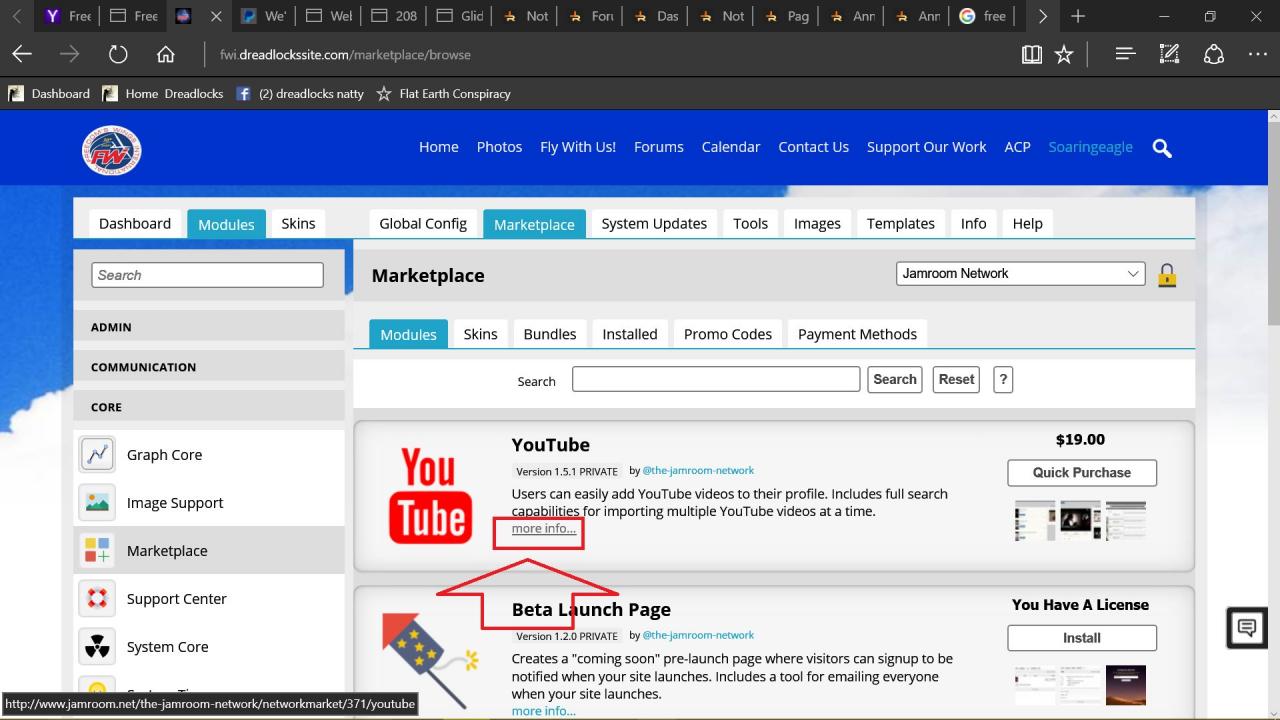Install the Beta Launch Page module

[x=1081, y=638]
